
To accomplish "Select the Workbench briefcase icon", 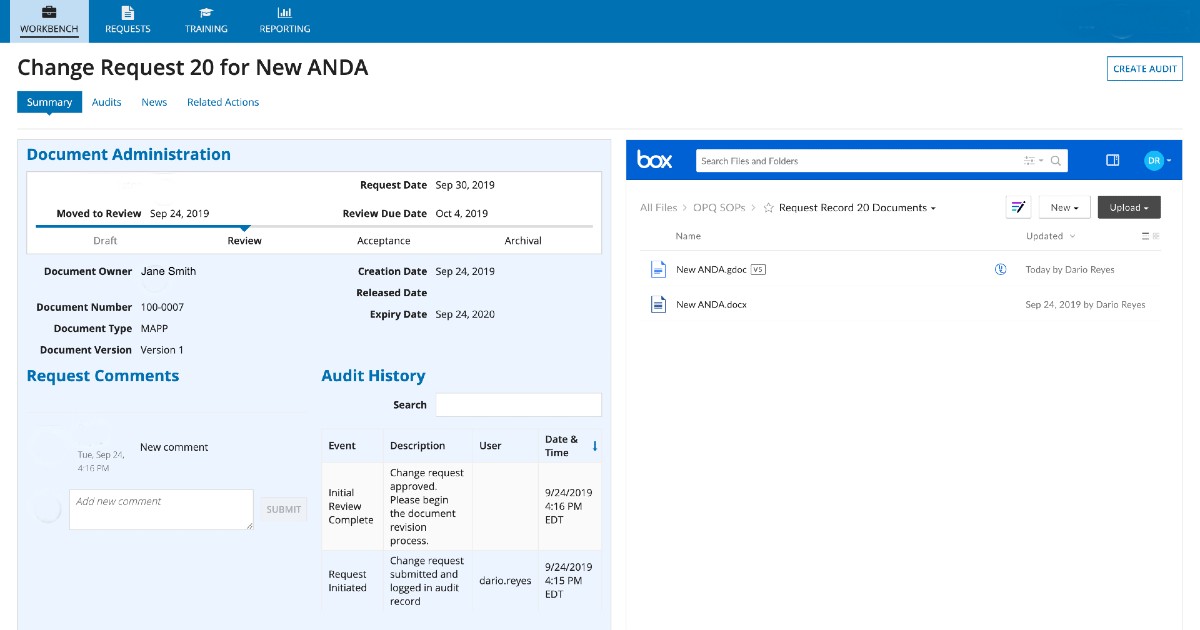I will pyautogui.click(x=49, y=14).
